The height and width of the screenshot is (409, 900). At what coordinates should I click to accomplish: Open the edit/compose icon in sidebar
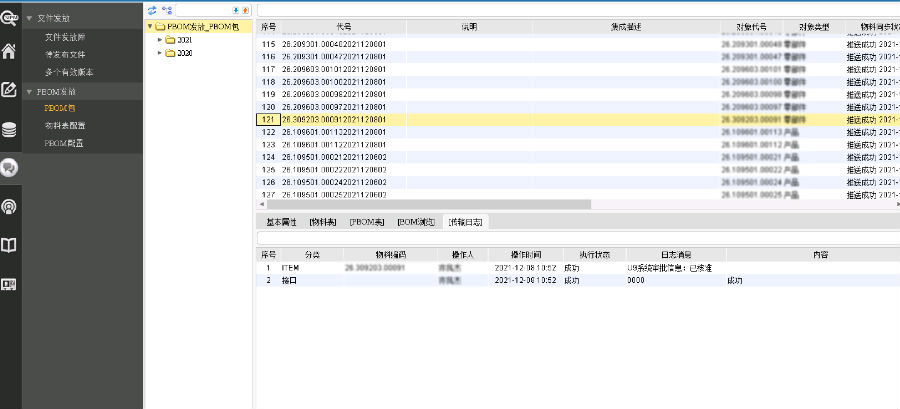pos(10,89)
